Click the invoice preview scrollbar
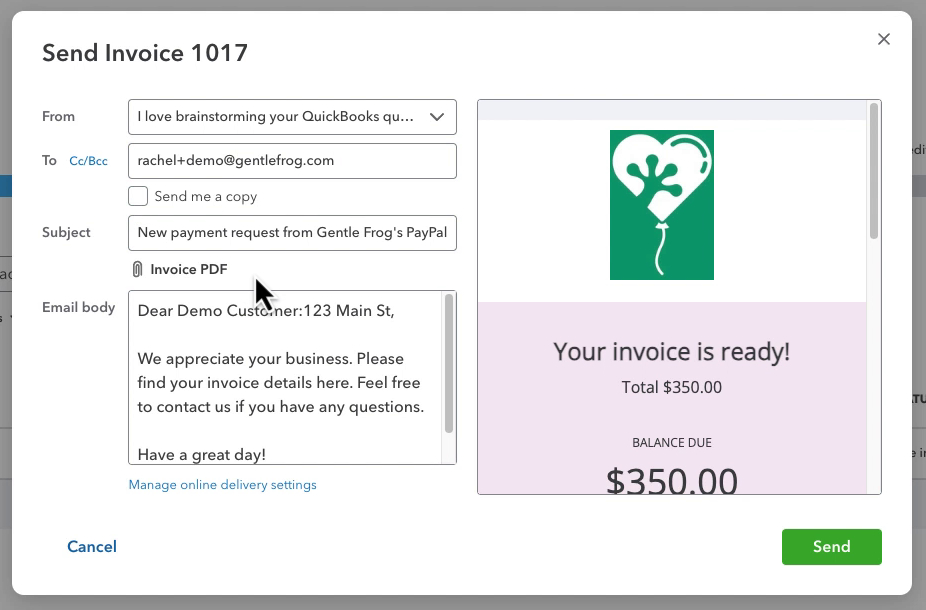 click(874, 171)
